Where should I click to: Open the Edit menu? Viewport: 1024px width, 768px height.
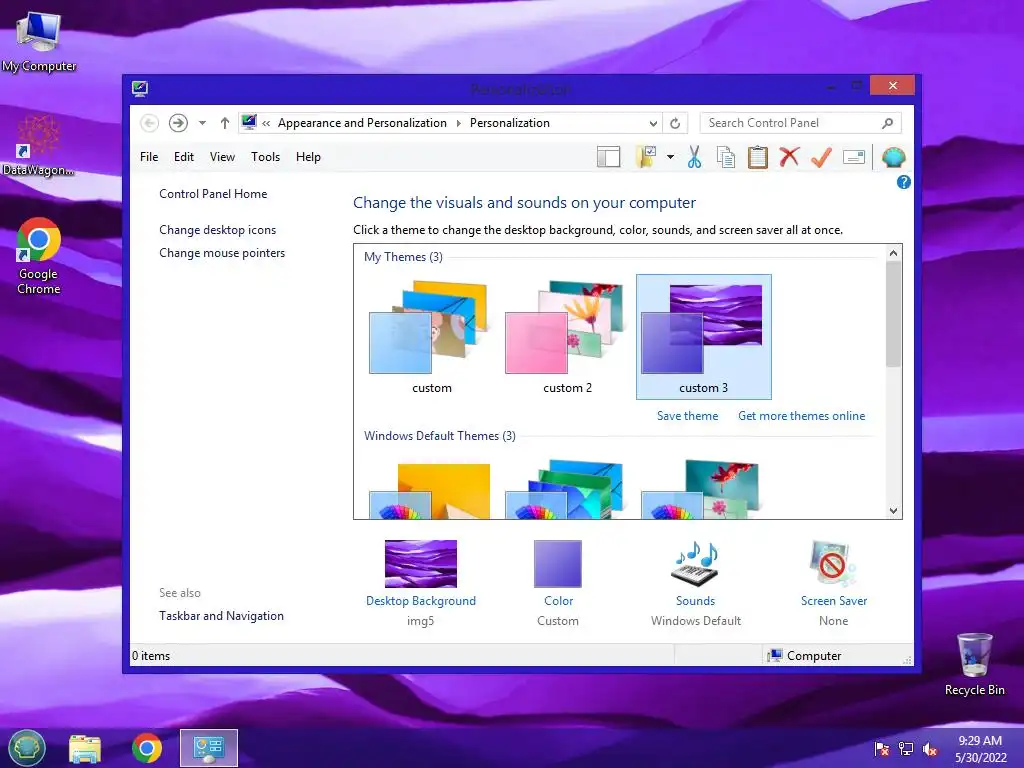point(184,157)
